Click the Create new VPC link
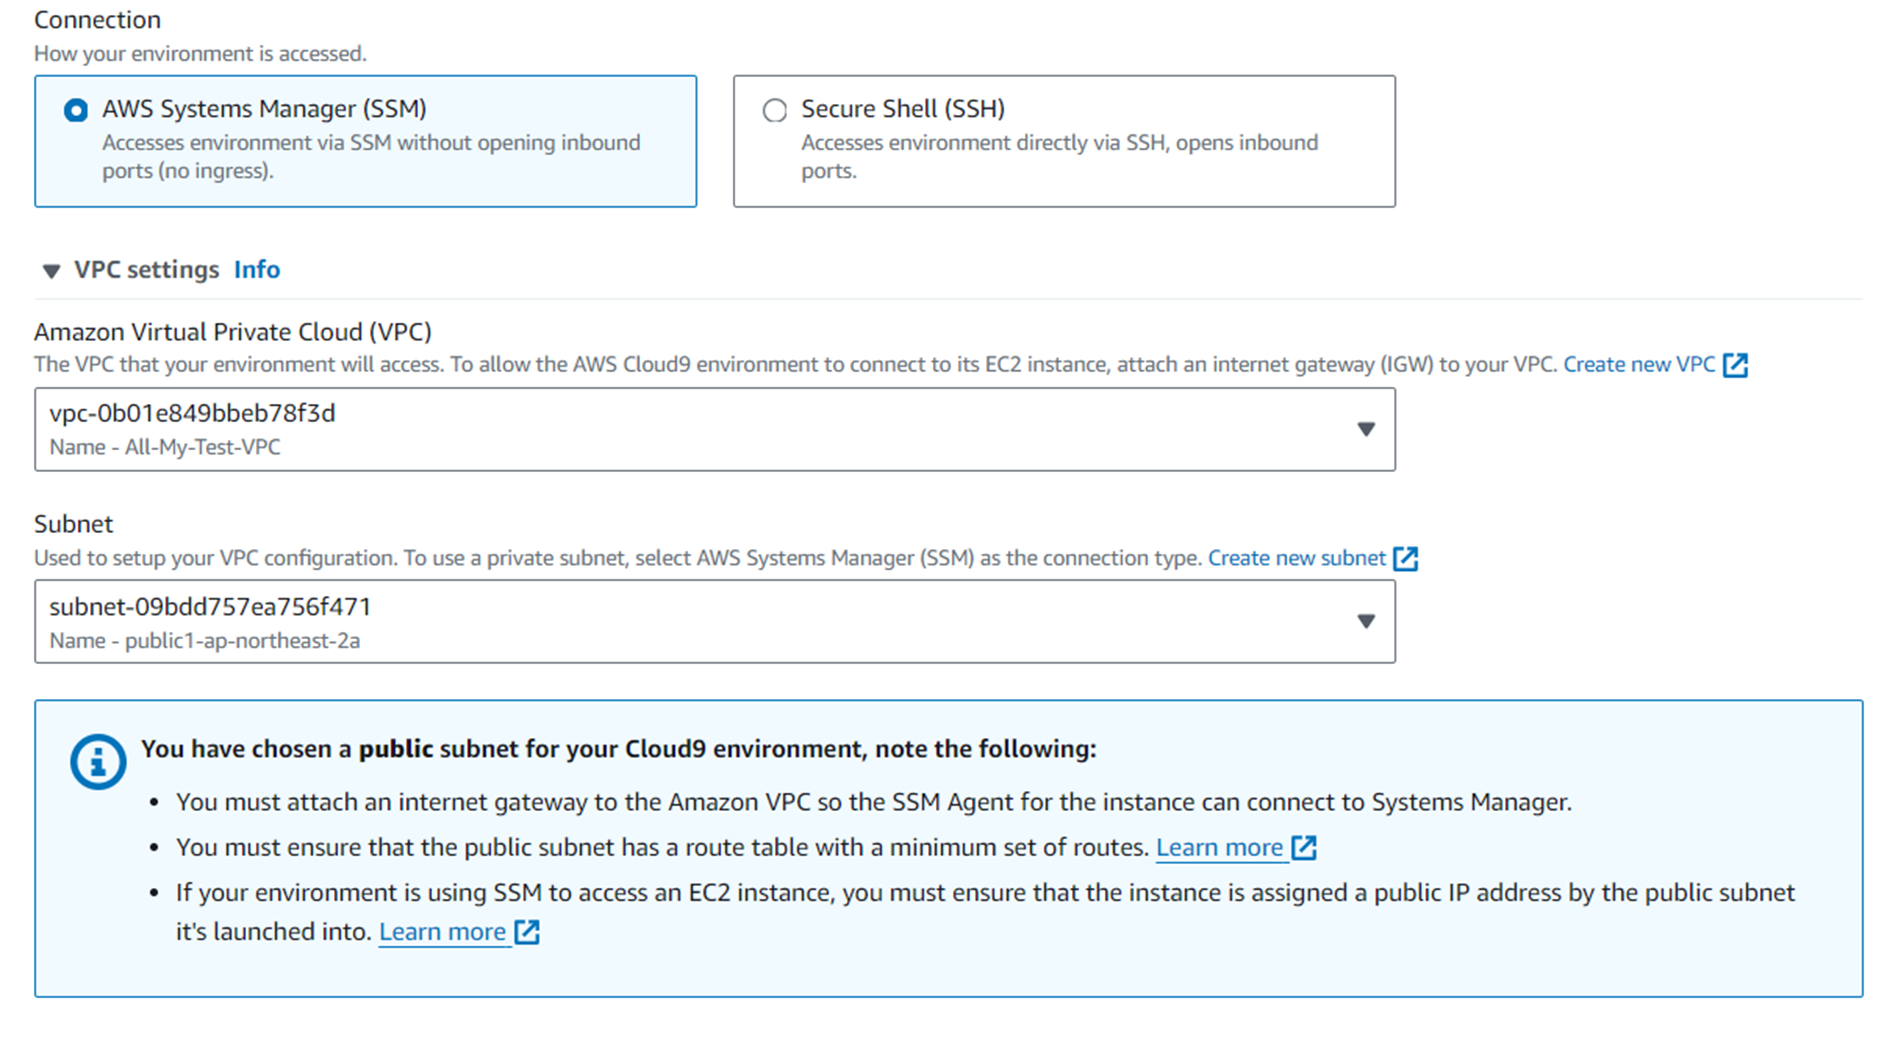This screenshot has width=1898, height=1043. click(1638, 365)
